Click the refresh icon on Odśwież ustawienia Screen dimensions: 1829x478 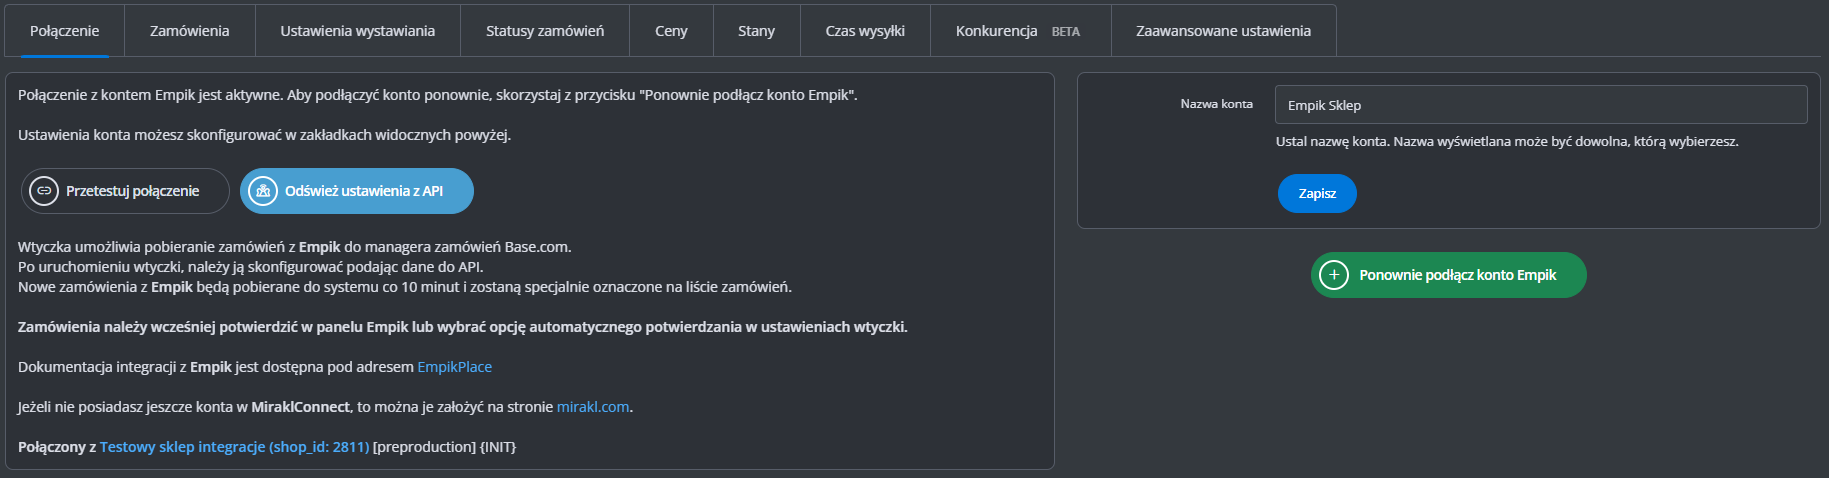[263, 191]
